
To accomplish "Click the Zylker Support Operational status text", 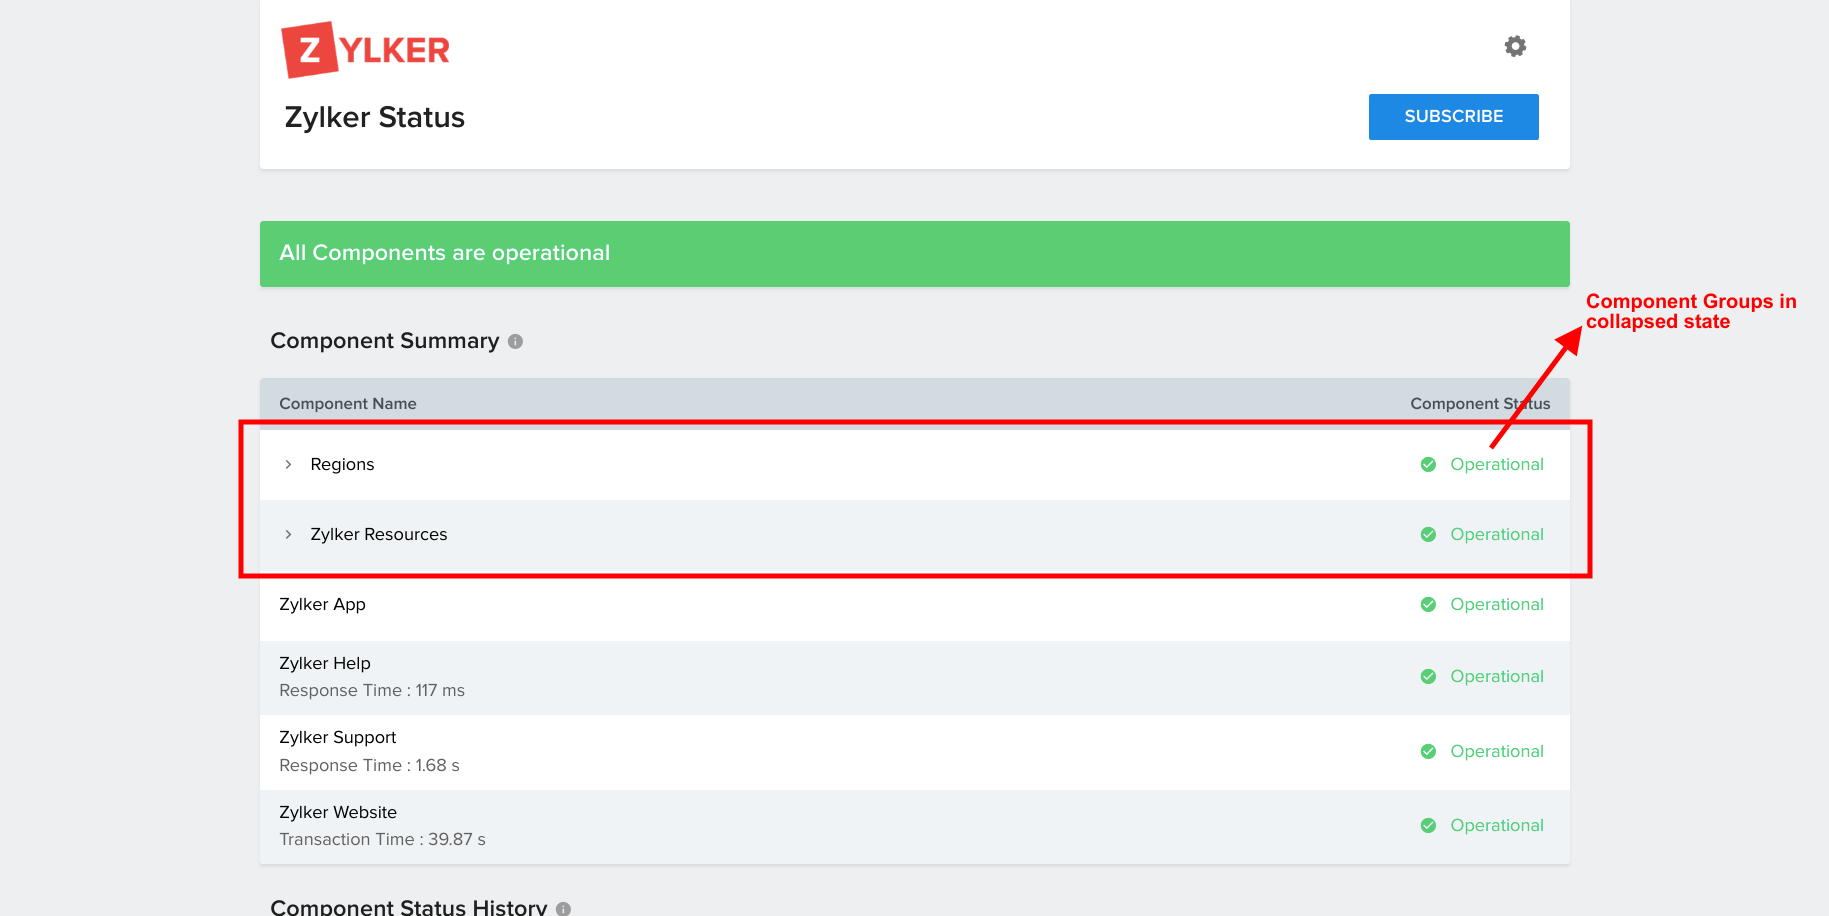I will point(1497,751).
